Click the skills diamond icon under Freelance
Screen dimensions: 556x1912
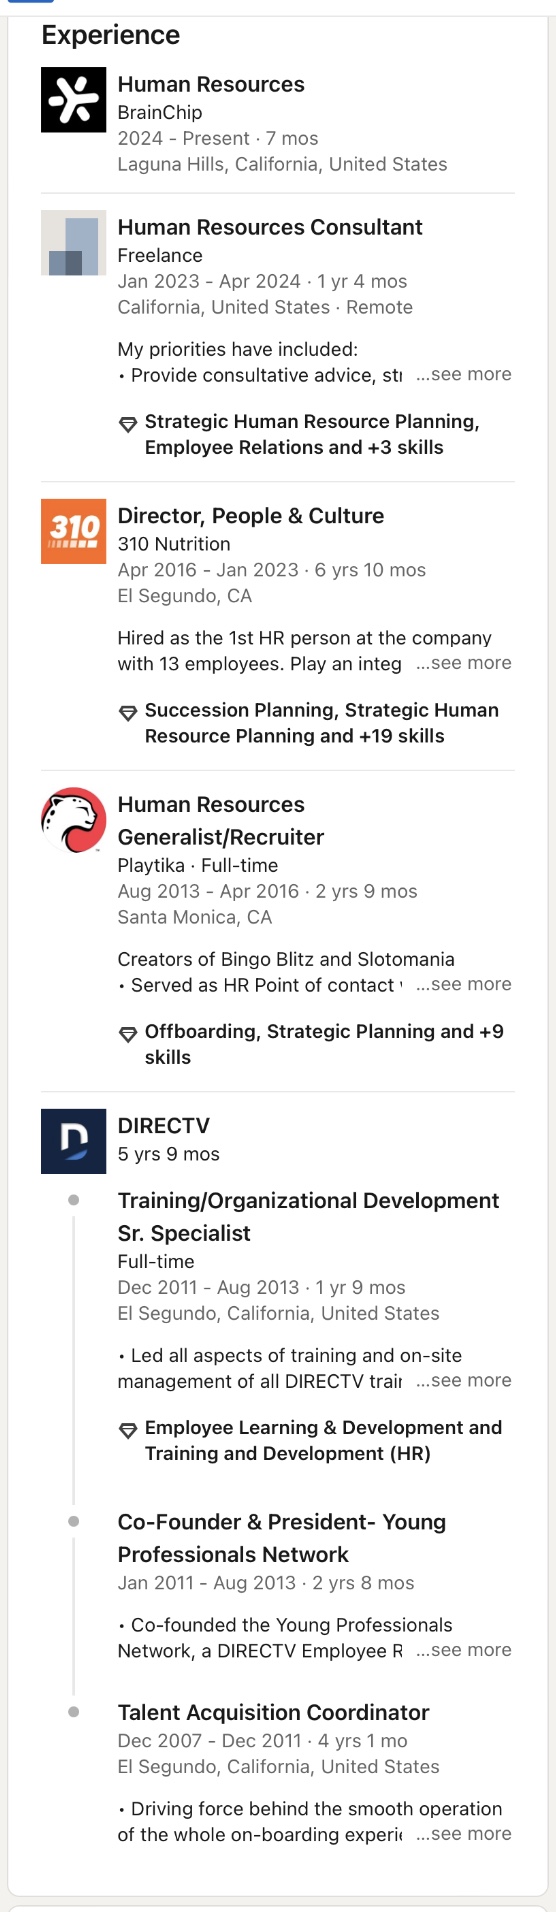[x=128, y=425]
